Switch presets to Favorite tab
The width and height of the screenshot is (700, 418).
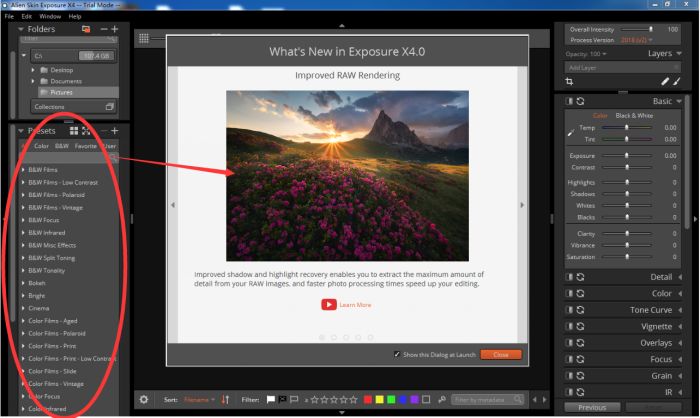pyautogui.click(x=85, y=146)
